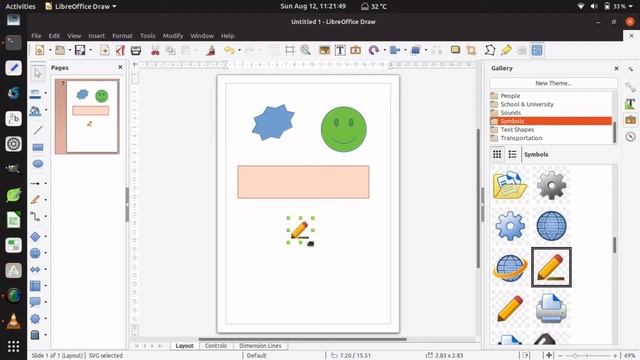640x360 pixels.
Task: Select the grey gear gallery symbol
Action: click(551, 185)
